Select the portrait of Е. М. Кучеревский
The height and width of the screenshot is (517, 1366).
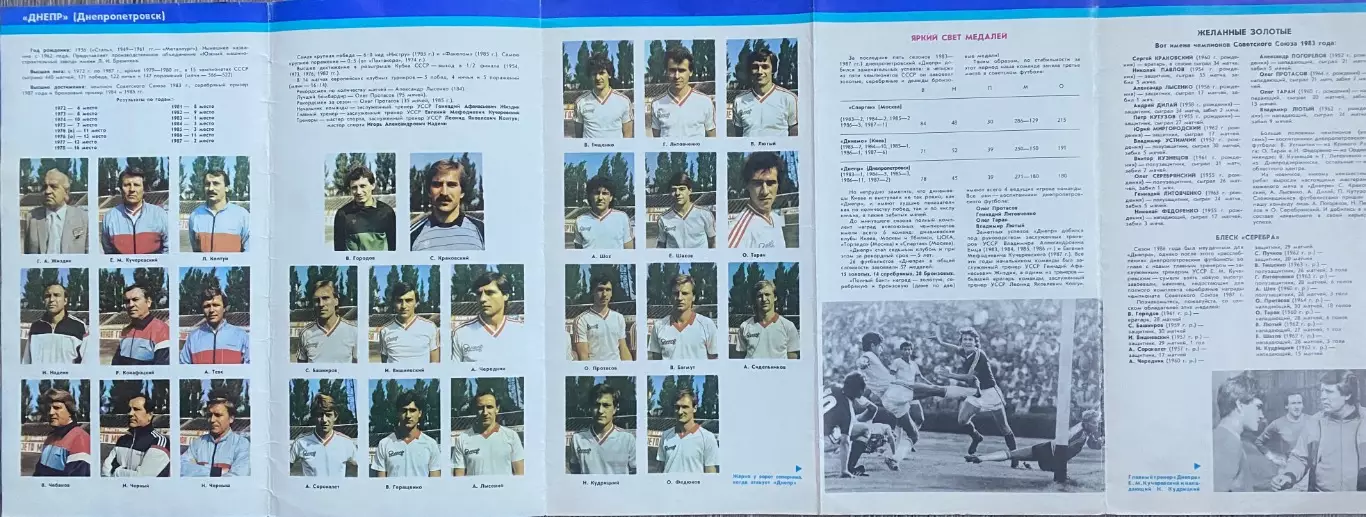coord(134,206)
